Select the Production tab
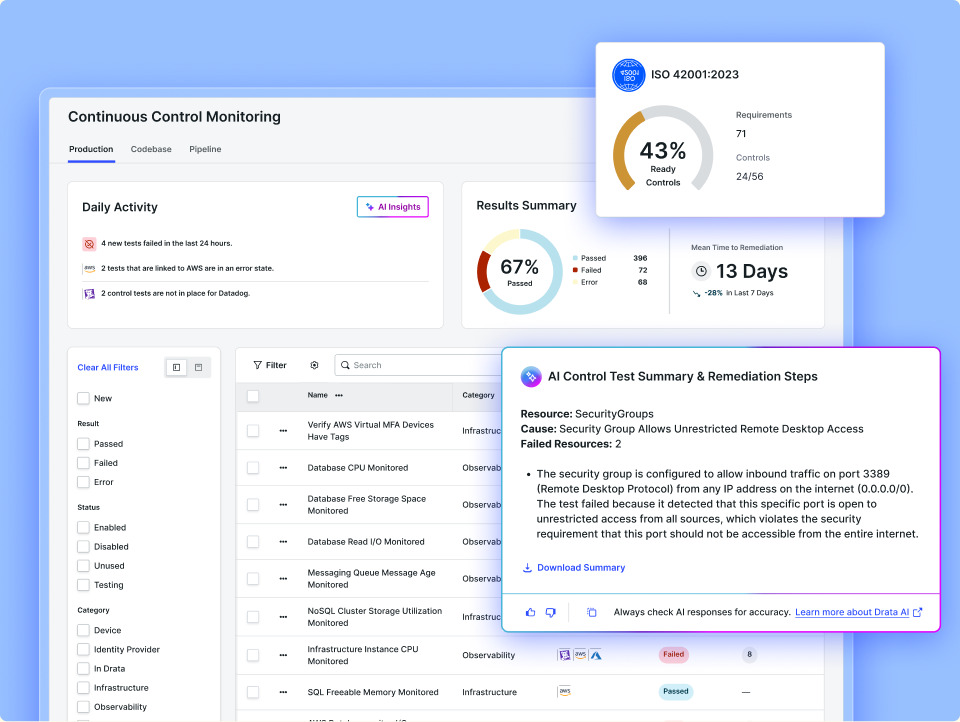The image size is (960, 722). (91, 149)
